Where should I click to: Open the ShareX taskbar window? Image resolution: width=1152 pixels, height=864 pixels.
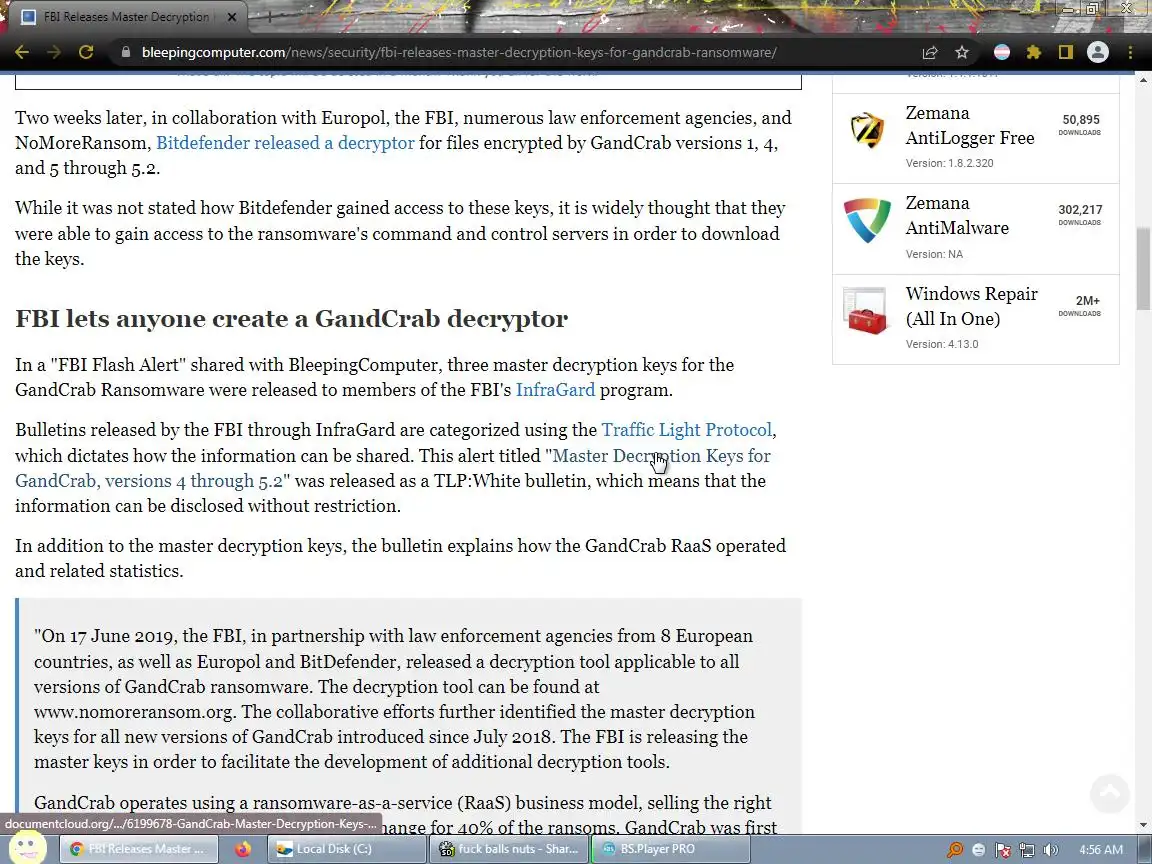(508, 849)
